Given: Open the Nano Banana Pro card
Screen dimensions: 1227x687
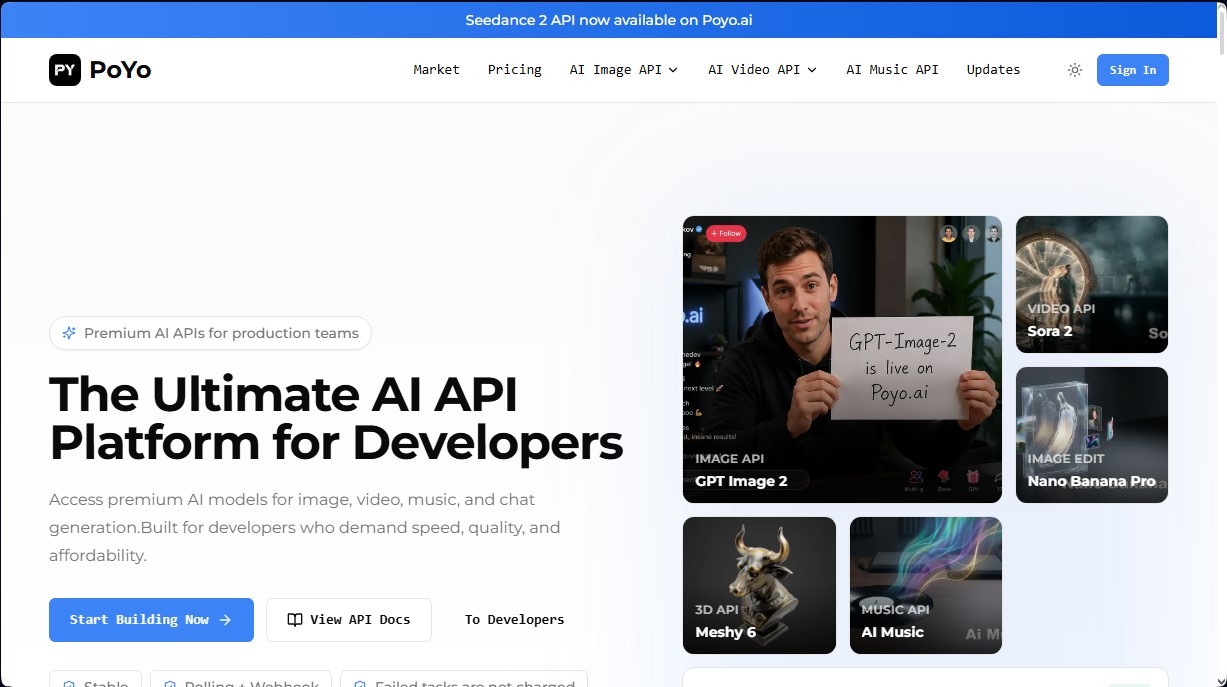Looking at the screenshot, I should click(1092, 435).
